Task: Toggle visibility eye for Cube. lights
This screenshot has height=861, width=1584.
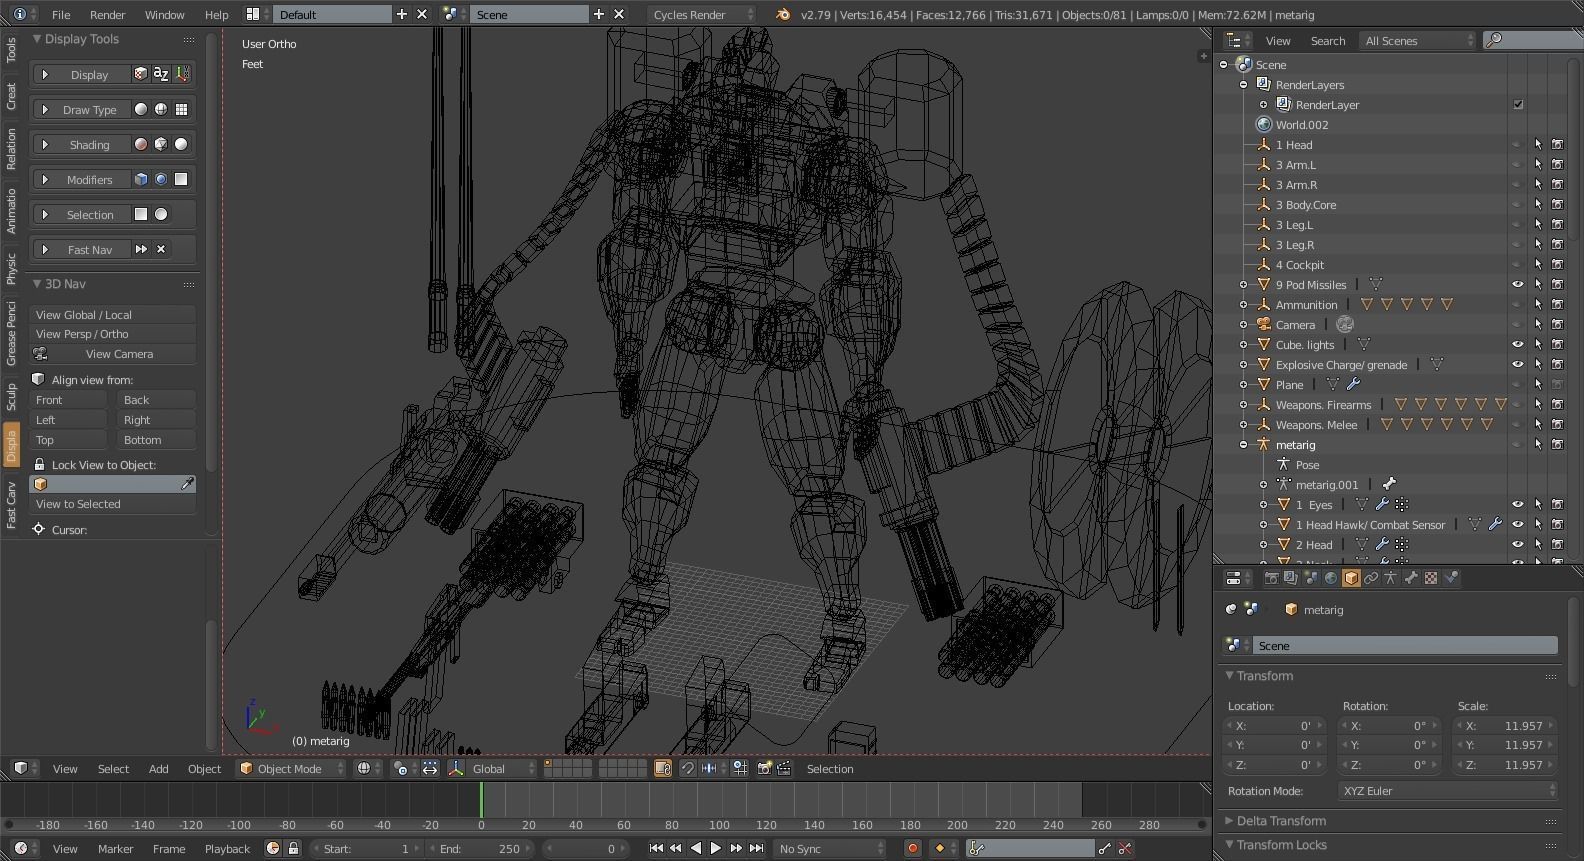Action: 1517,344
